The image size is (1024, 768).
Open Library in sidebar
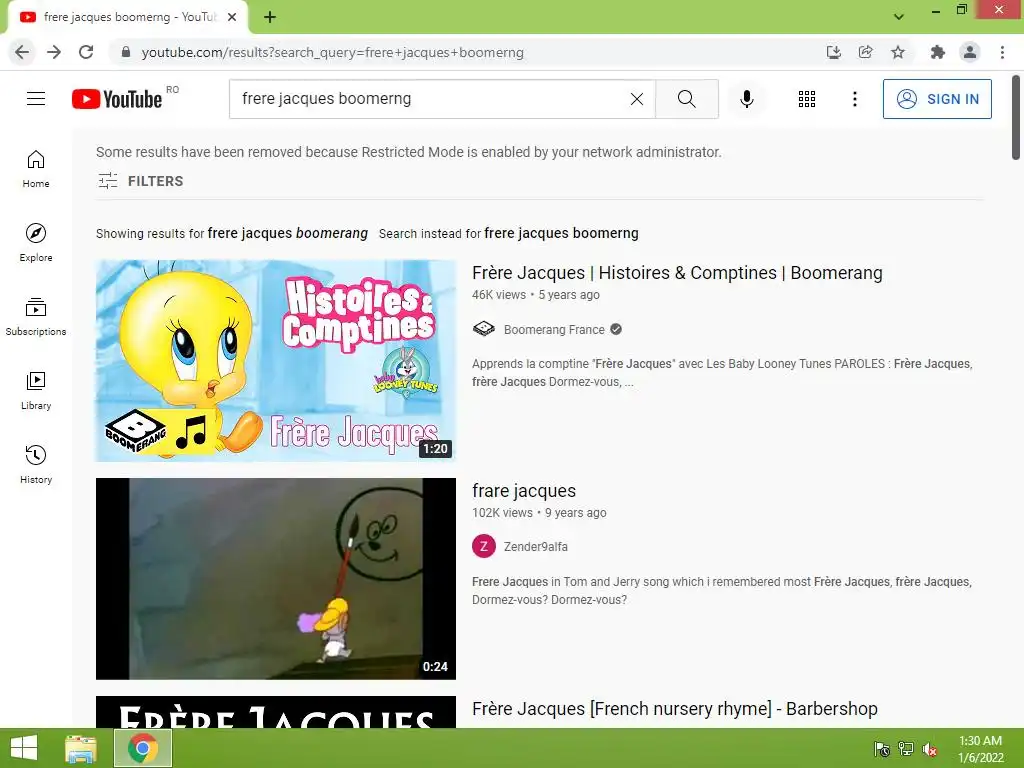36,391
